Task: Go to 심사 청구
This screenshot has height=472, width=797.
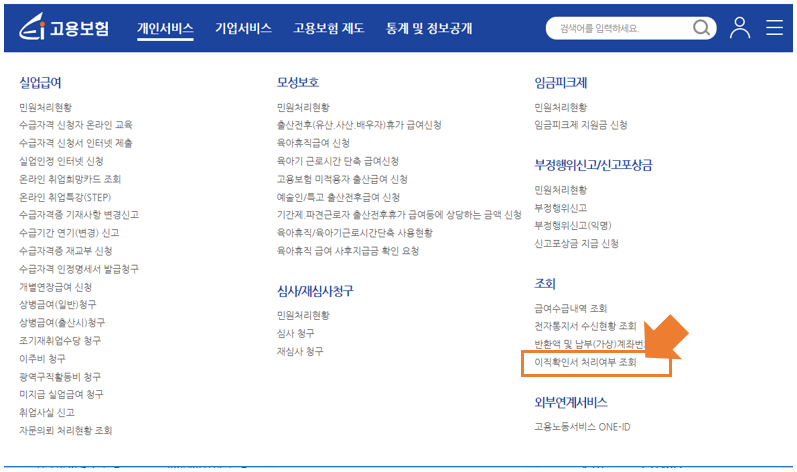Action: (x=295, y=333)
